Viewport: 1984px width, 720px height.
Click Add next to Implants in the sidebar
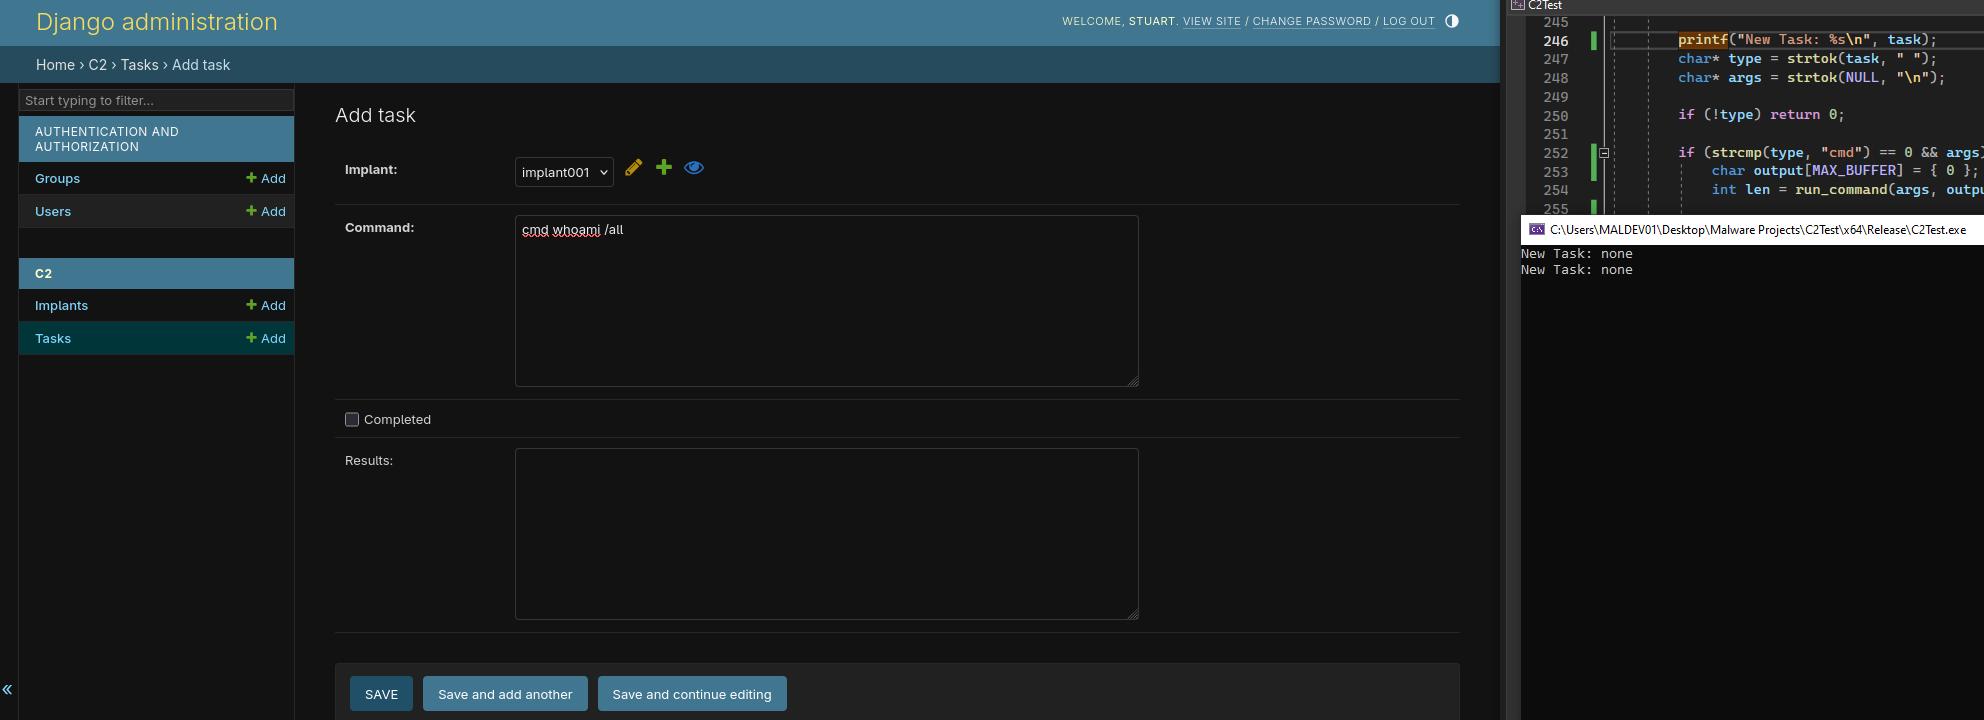(x=266, y=305)
